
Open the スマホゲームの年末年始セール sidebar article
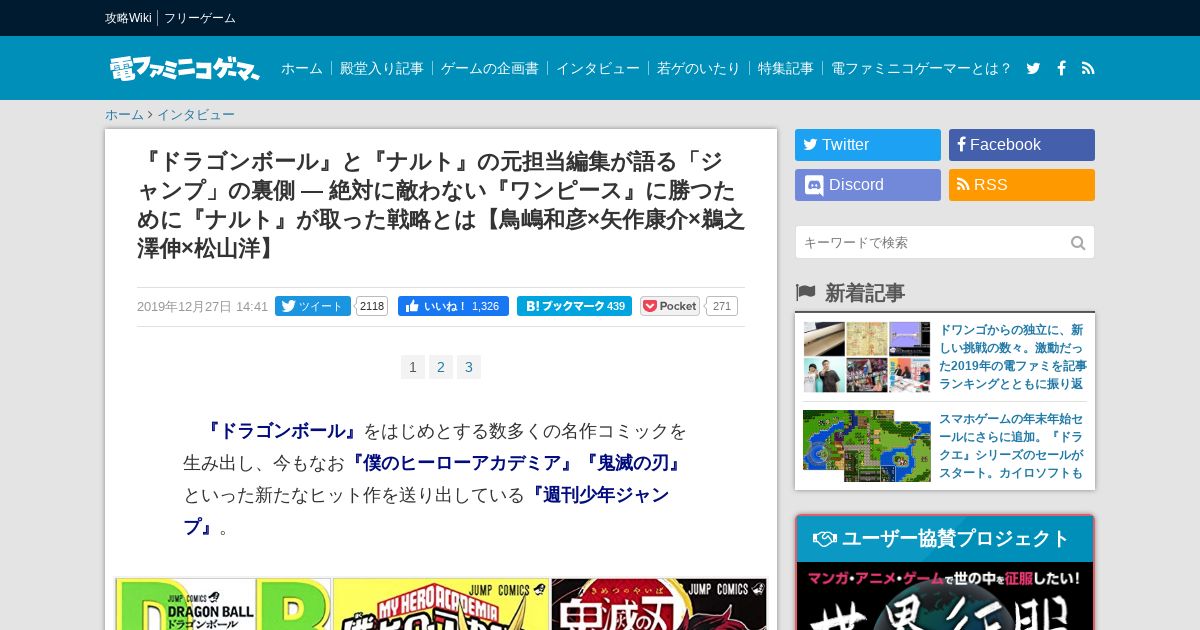click(x=1013, y=446)
